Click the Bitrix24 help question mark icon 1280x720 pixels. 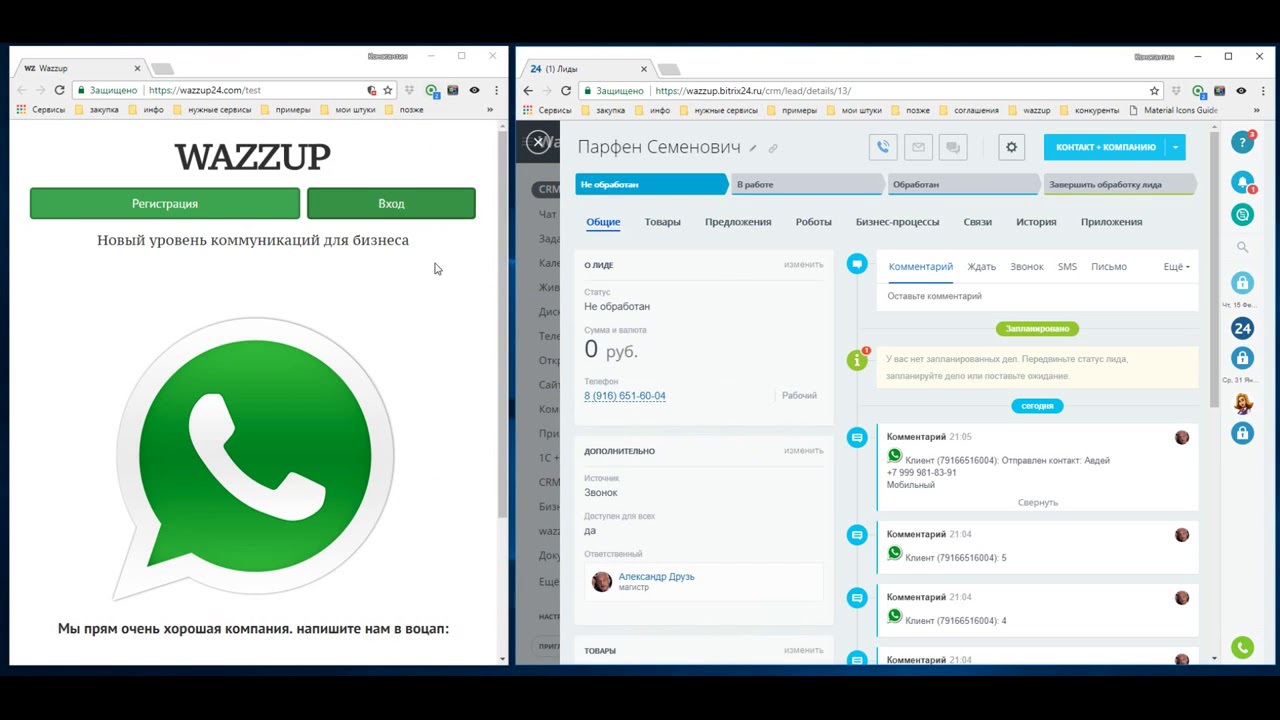point(1242,143)
